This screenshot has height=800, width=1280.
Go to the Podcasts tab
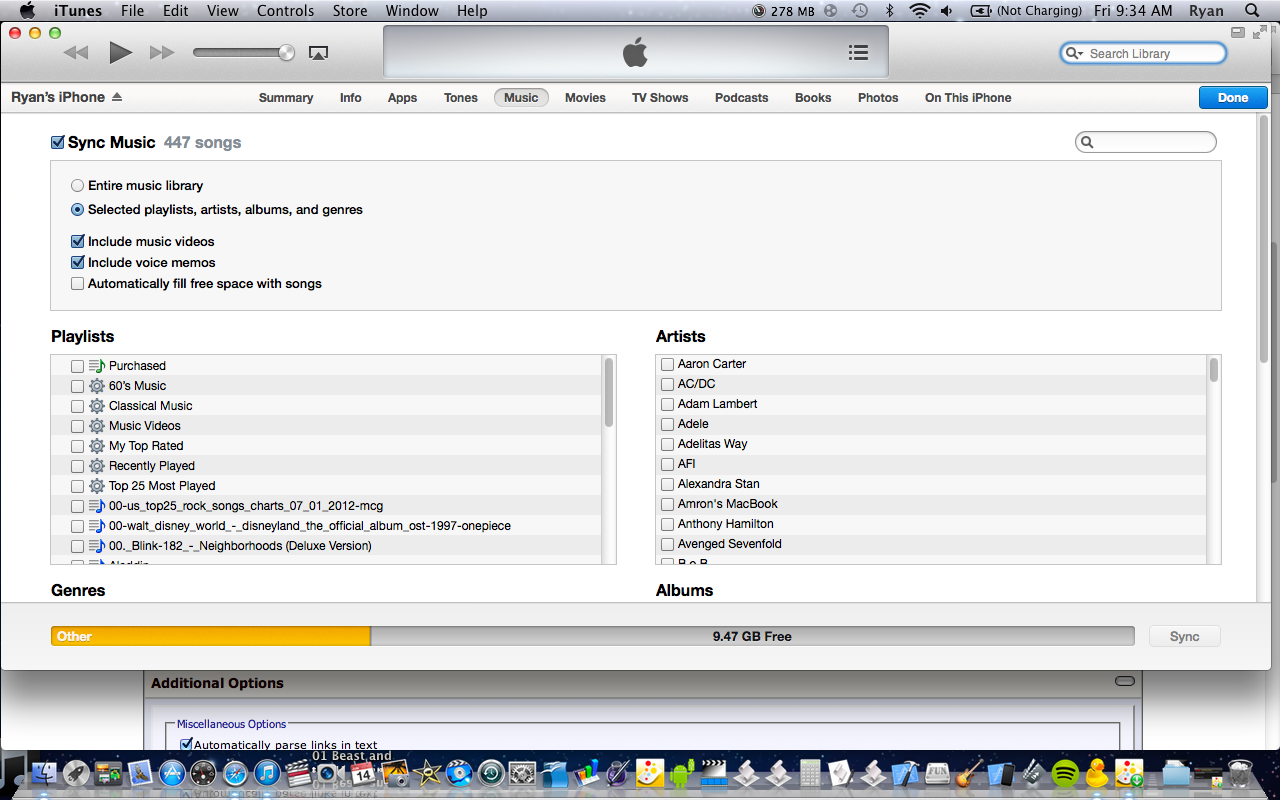741,97
